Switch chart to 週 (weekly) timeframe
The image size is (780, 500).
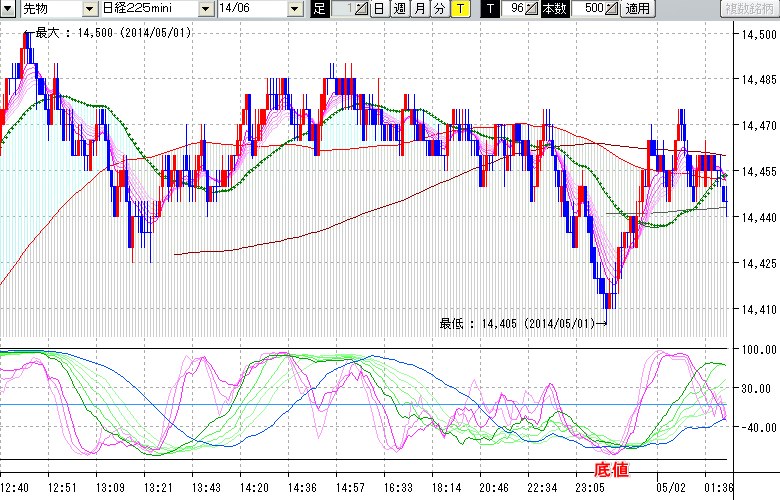pos(399,9)
